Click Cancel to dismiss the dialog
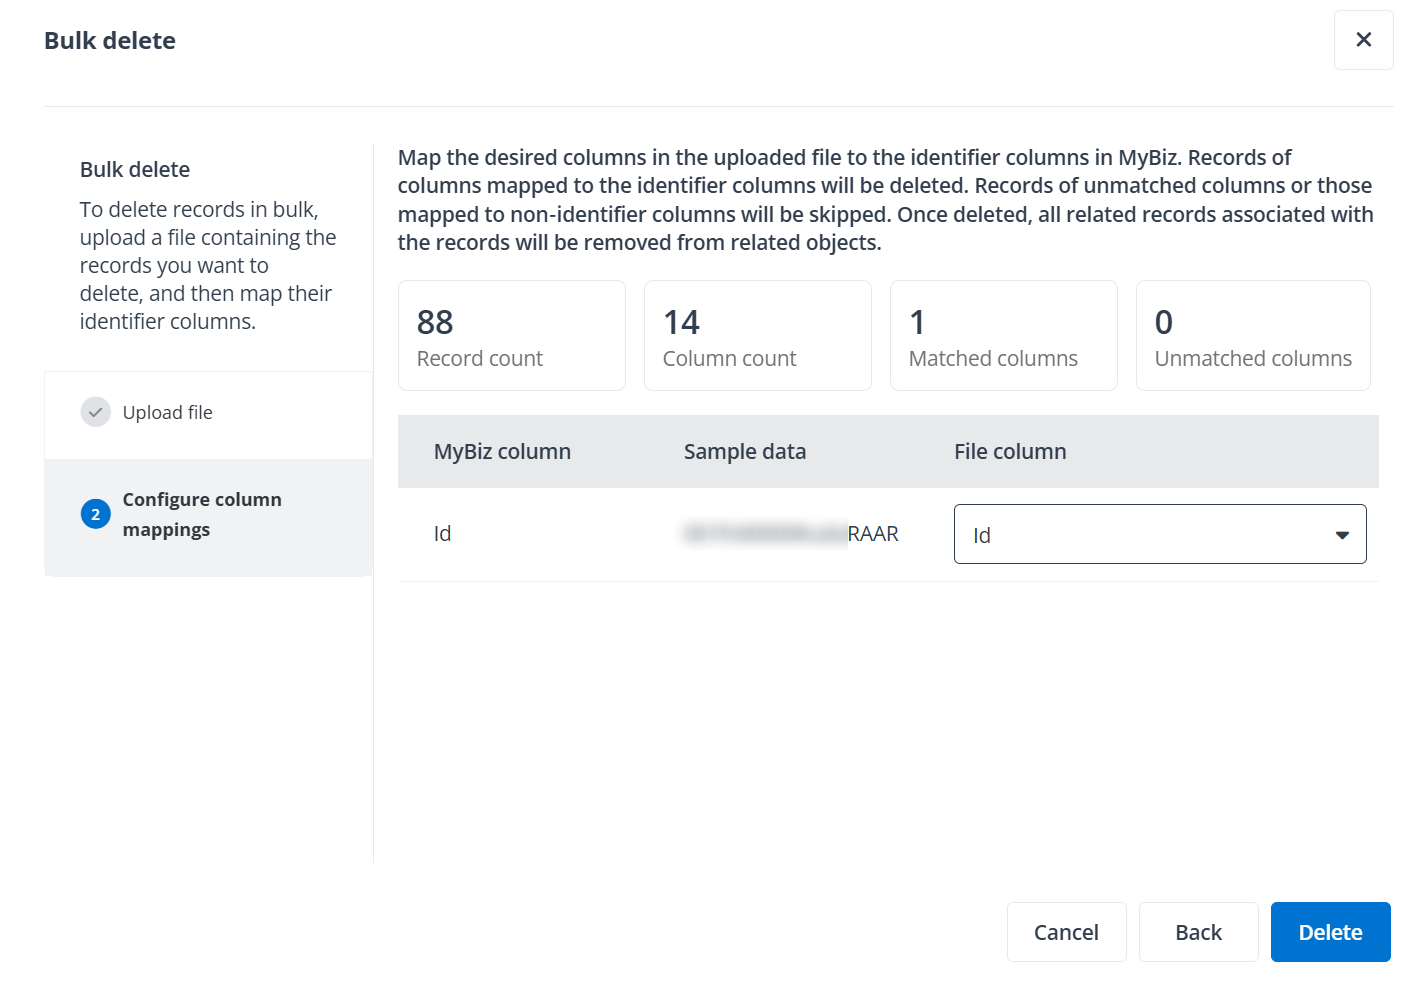This screenshot has height=984, width=1421. point(1066,931)
